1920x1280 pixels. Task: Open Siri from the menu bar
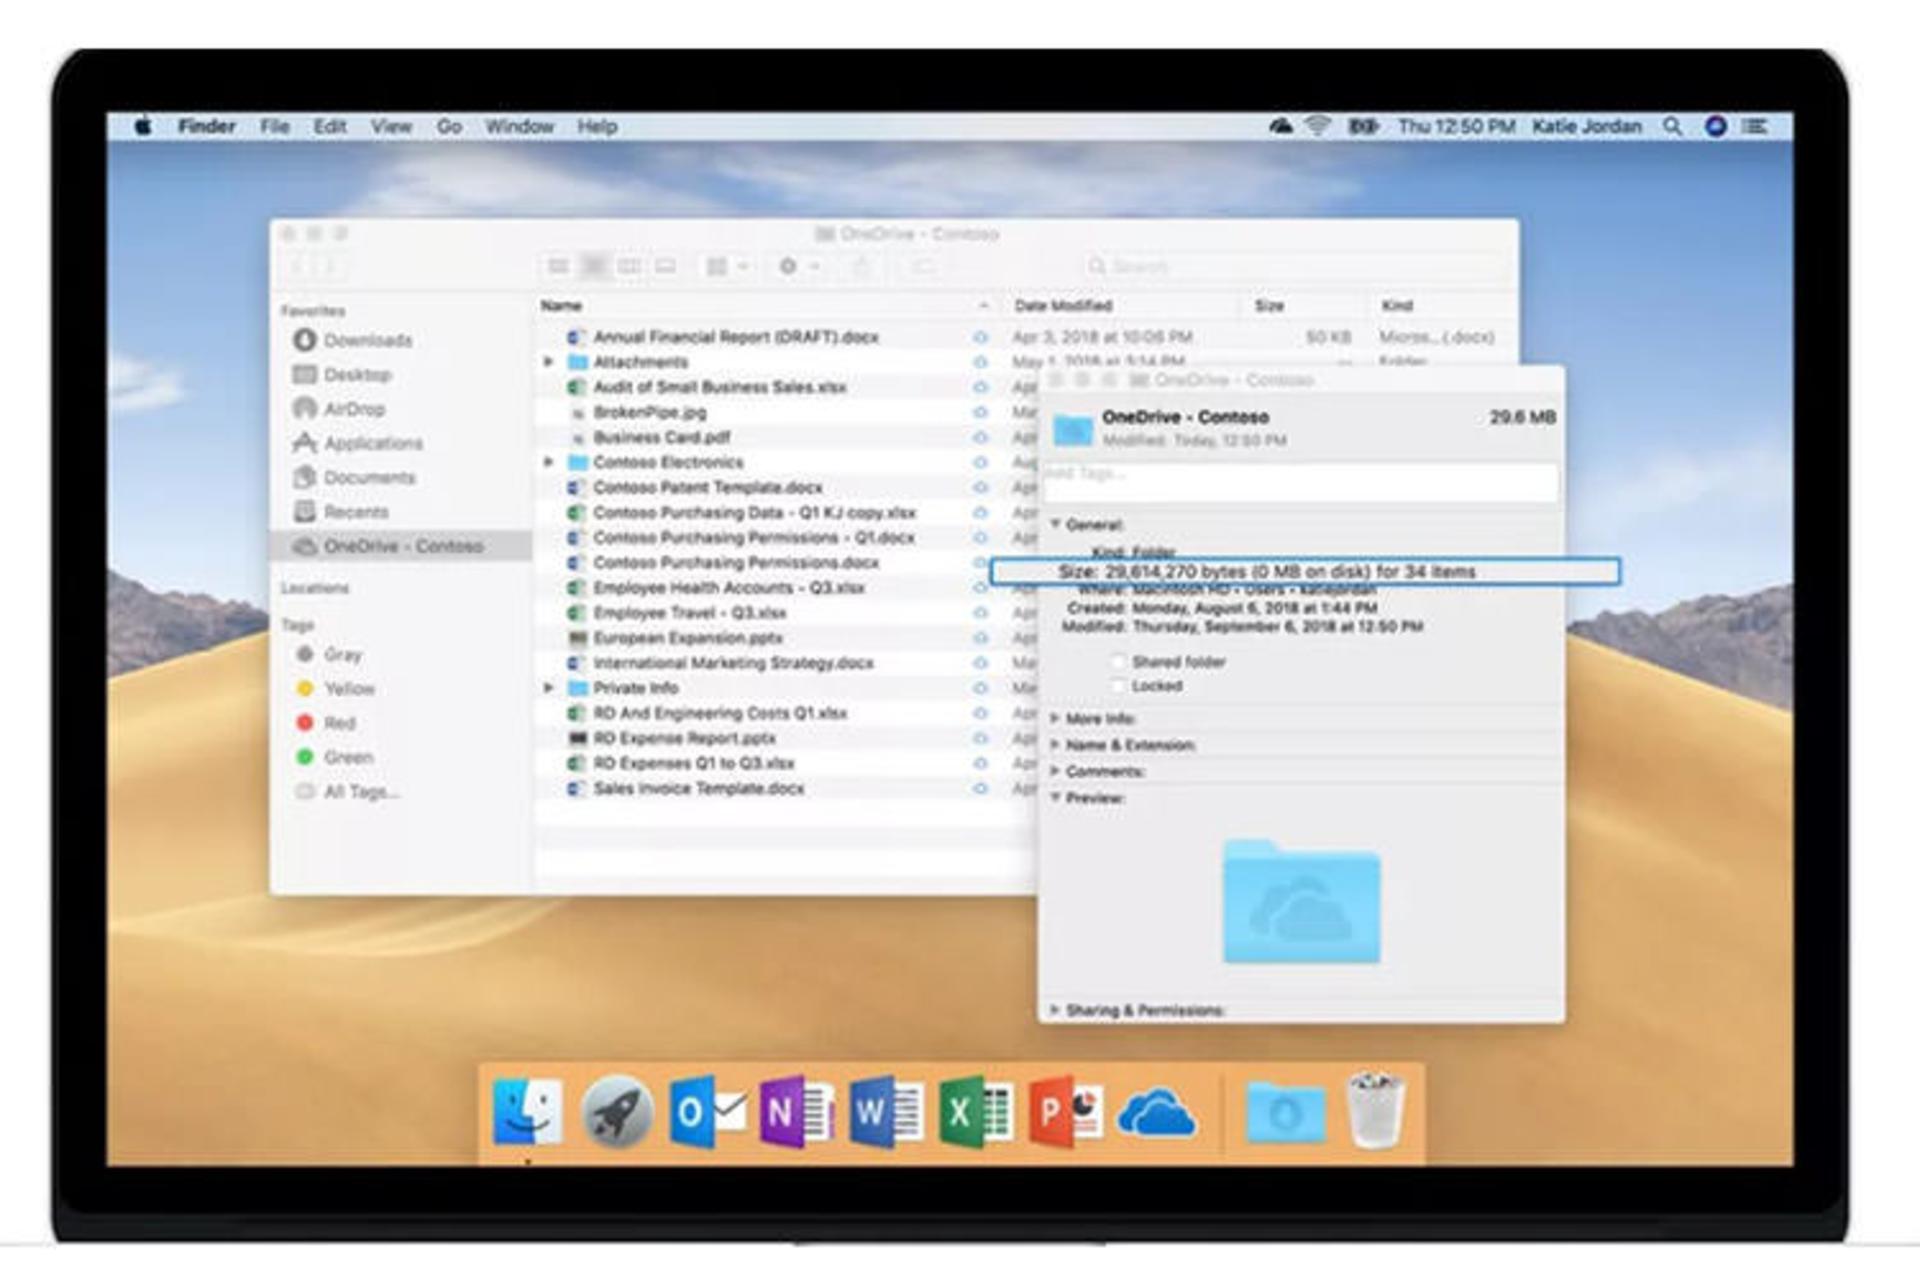[1716, 126]
